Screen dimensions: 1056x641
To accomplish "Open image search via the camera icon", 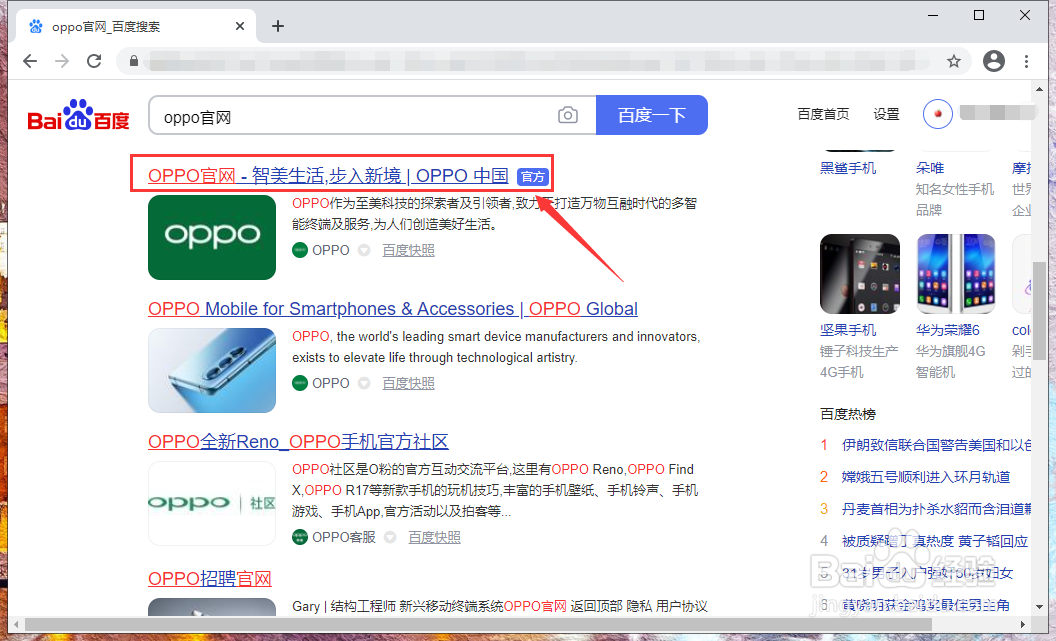I will (568, 115).
